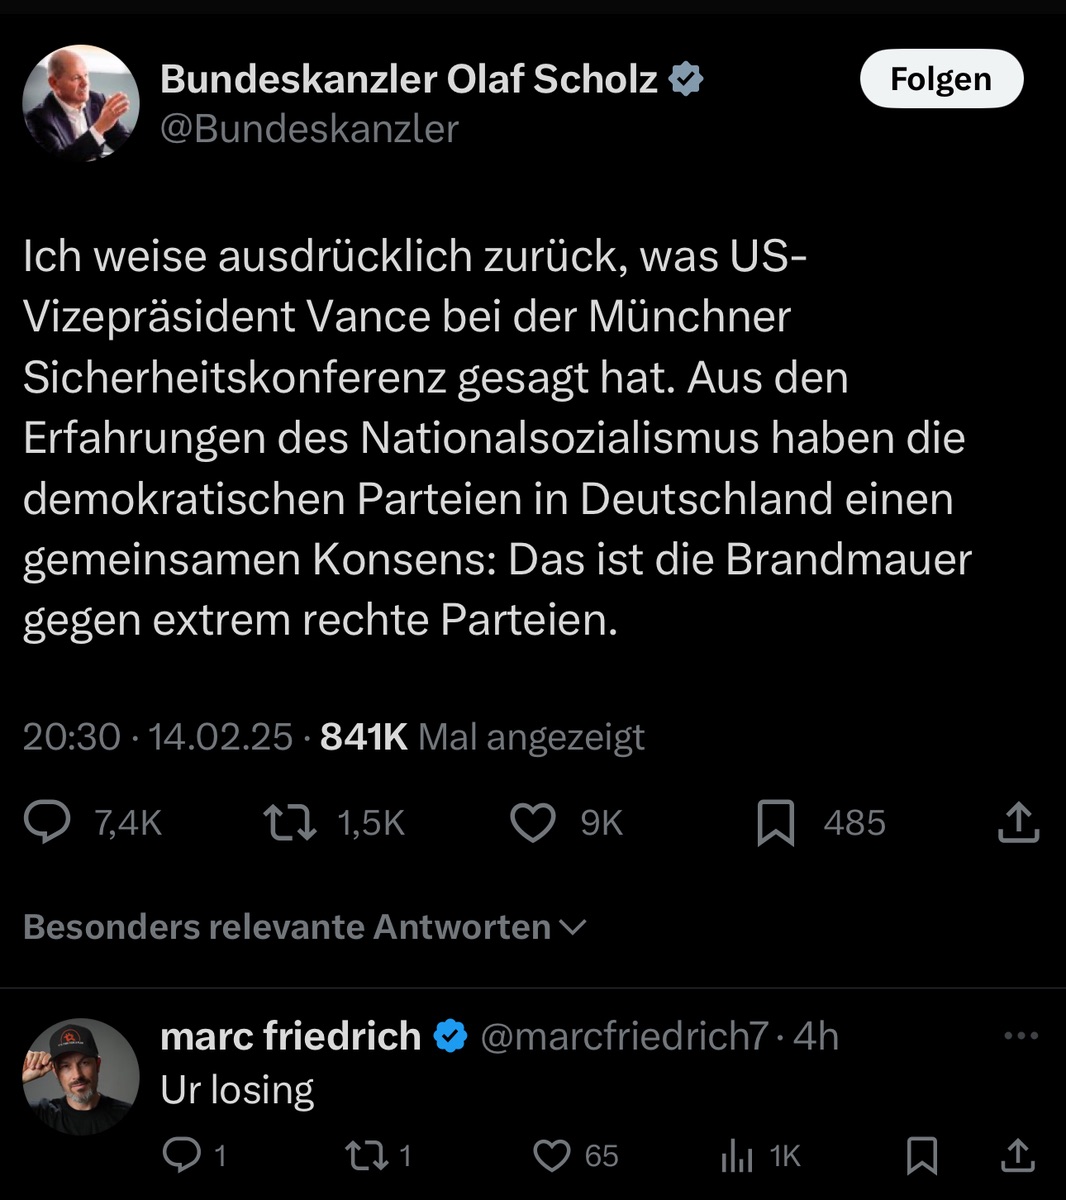Repost the main Bundeskanzler post

pyautogui.click(x=290, y=822)
